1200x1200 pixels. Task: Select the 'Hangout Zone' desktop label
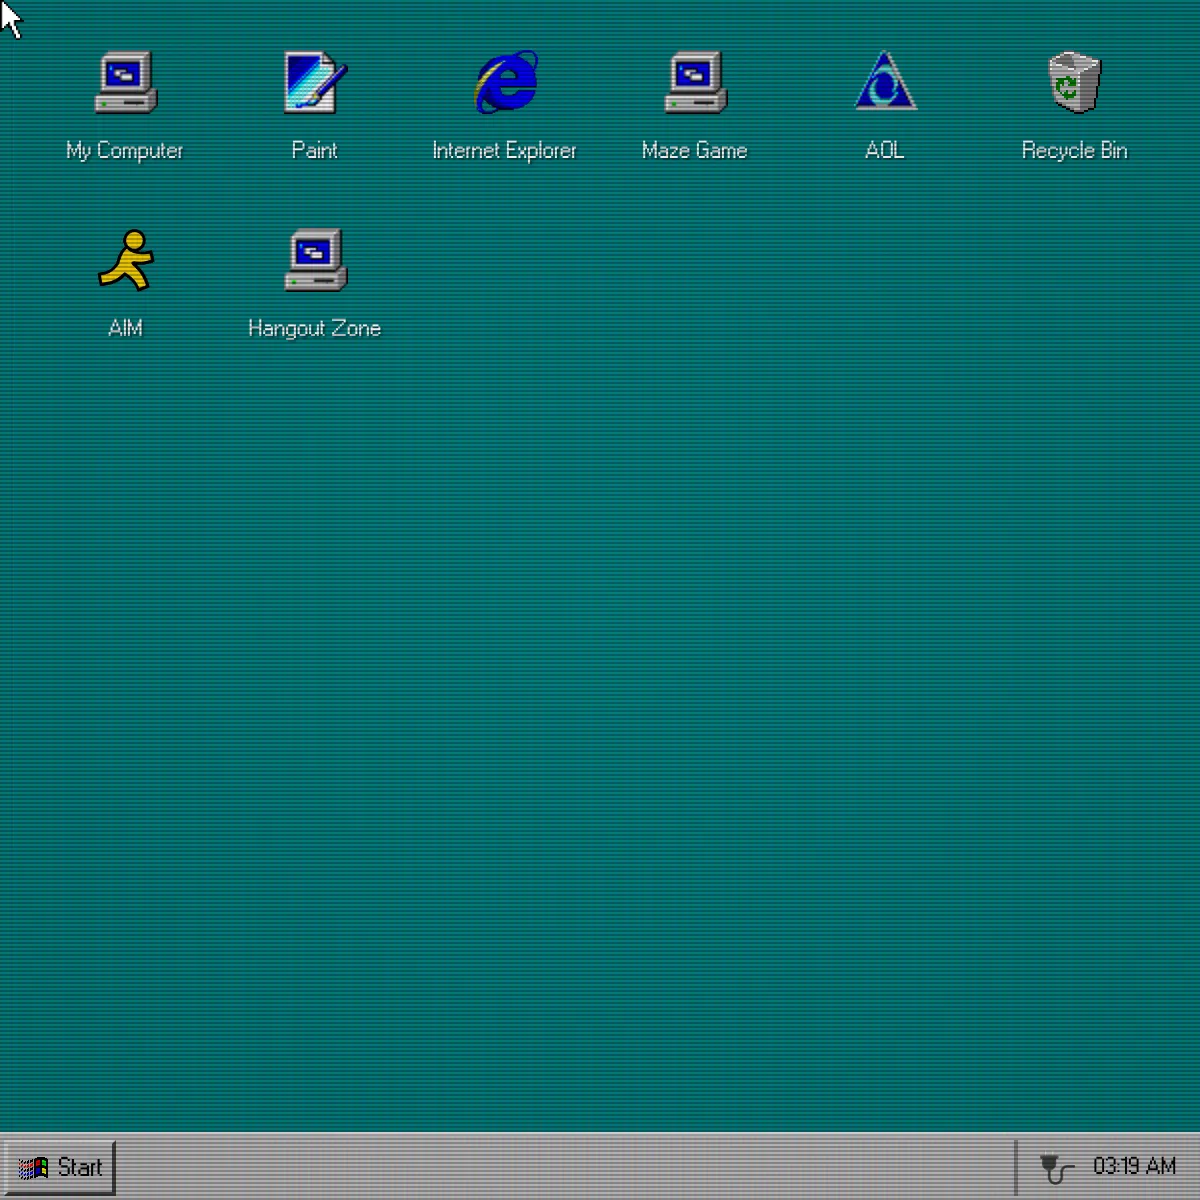coord(314,328)
